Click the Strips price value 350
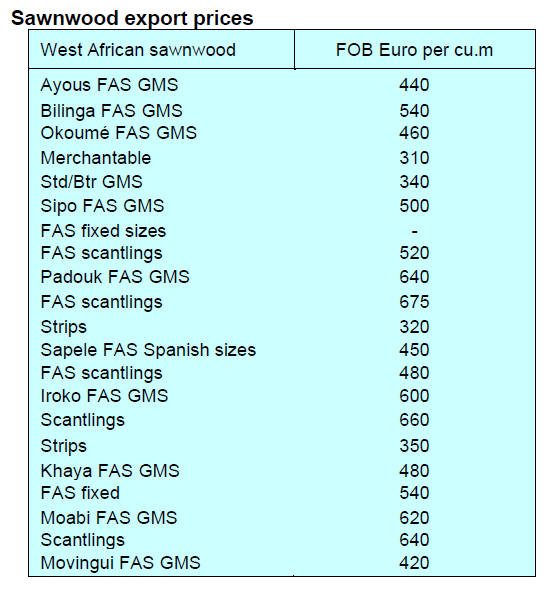550x592 pixels. [x=414, y=446]
